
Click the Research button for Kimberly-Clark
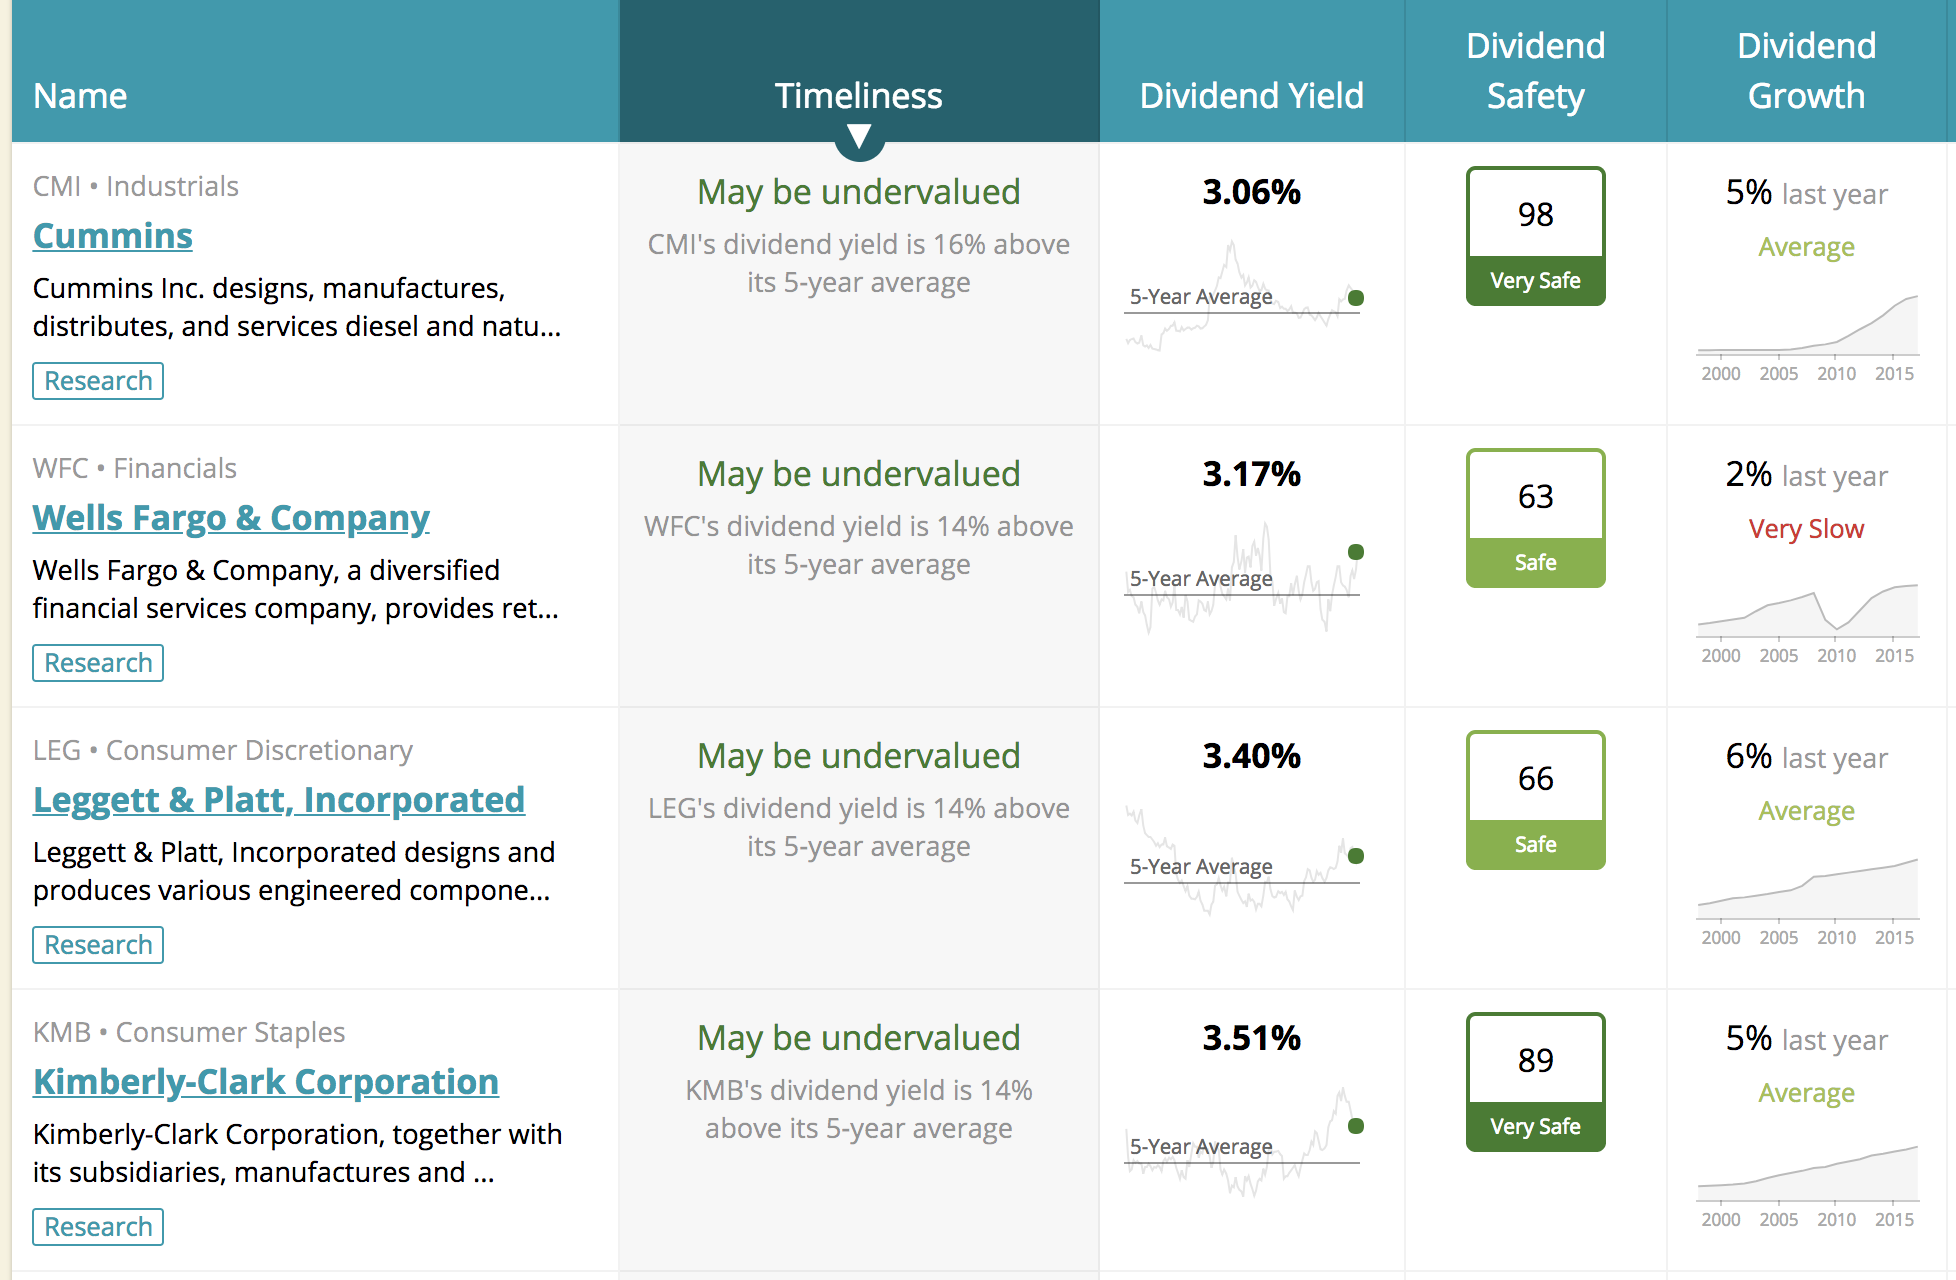tap(98, 1227)
